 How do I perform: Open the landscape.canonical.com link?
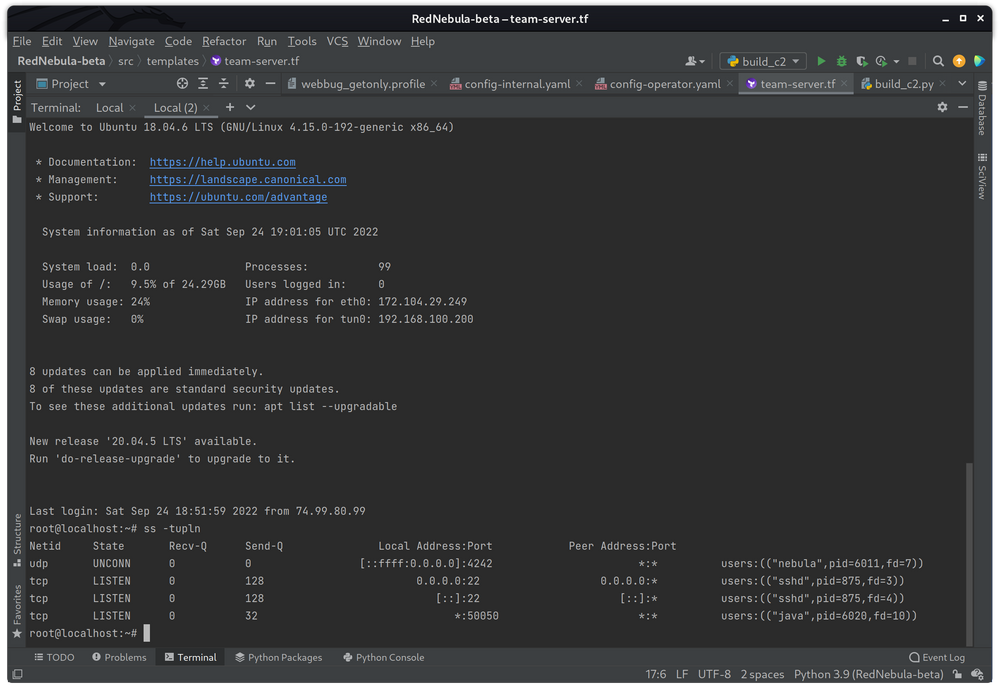(x=246, y=179)
